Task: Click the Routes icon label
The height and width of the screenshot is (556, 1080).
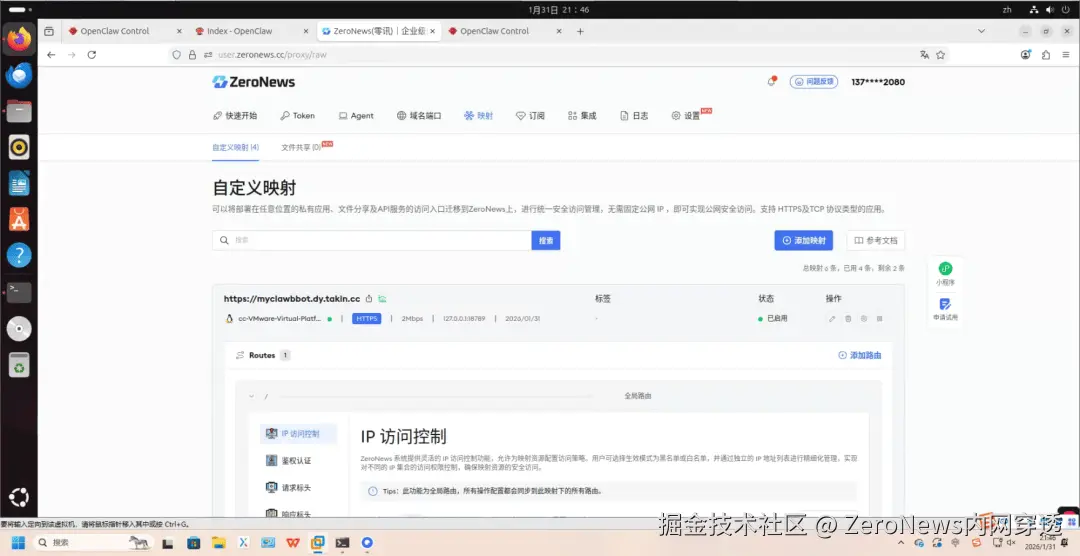Action: tap(255, 356)
